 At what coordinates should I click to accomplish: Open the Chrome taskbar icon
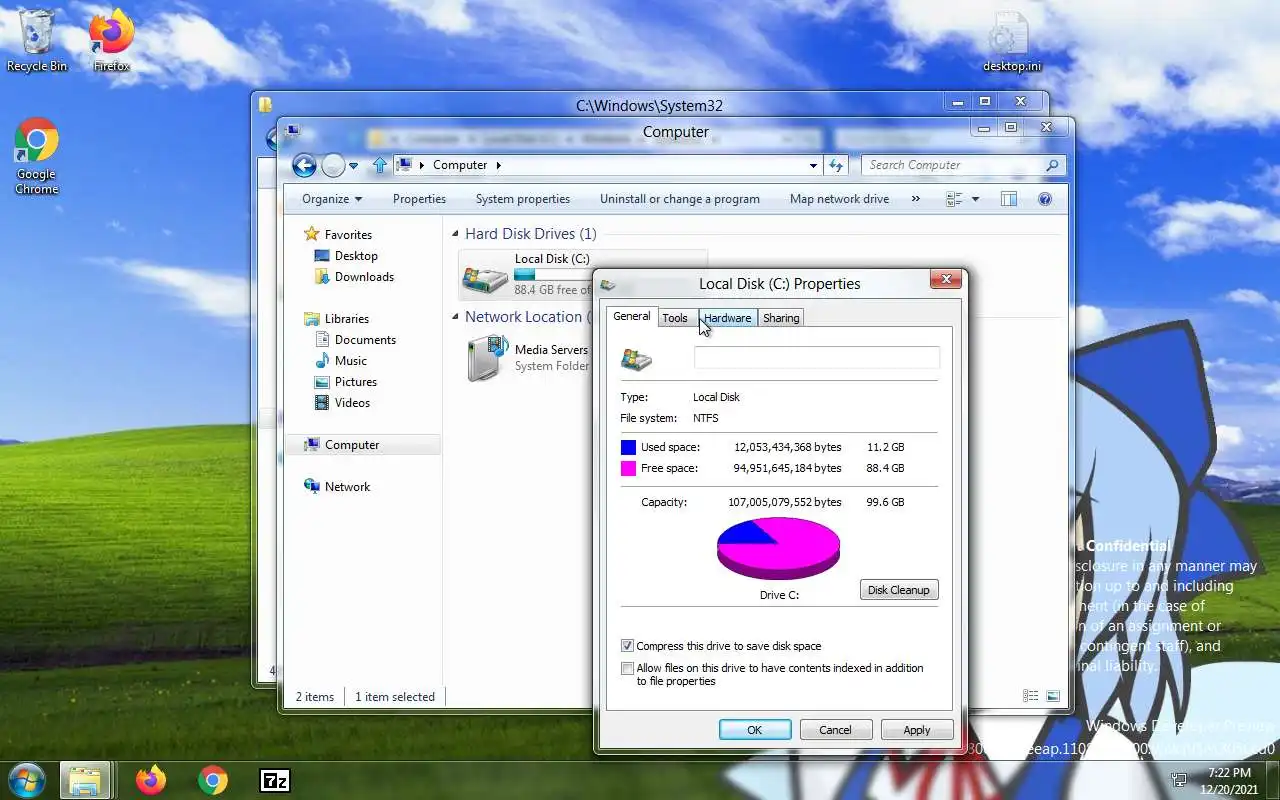tap(212, 780)
